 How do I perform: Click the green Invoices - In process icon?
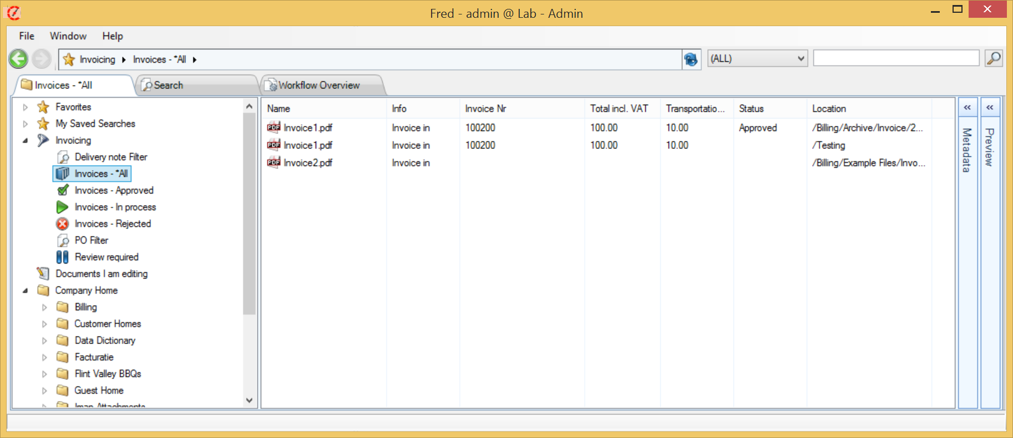[x=62, y=207]
